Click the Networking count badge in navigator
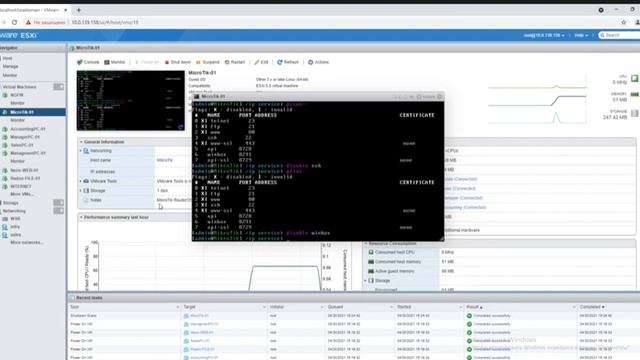The height and width of the screenshot is (360, 640). tap(58, 211)
